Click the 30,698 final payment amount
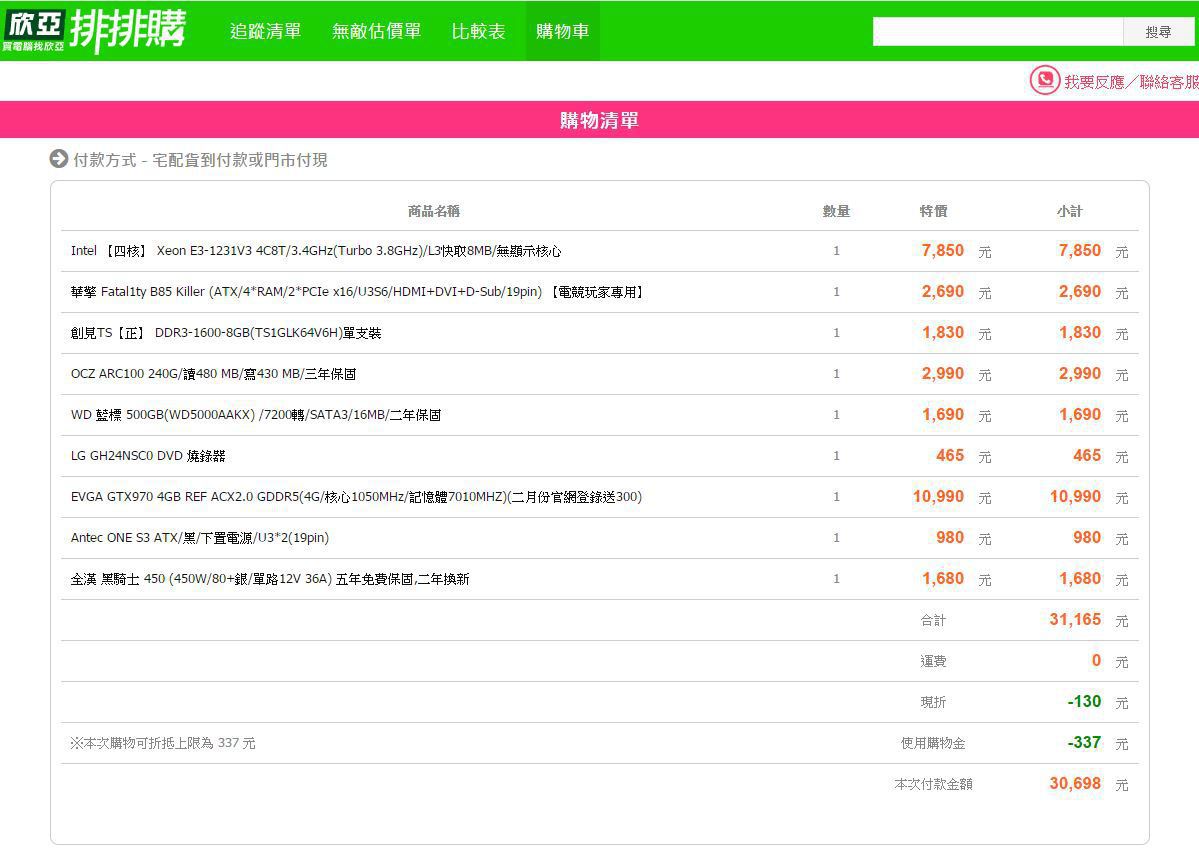The image size is (1199, 854). point(1075,784)
